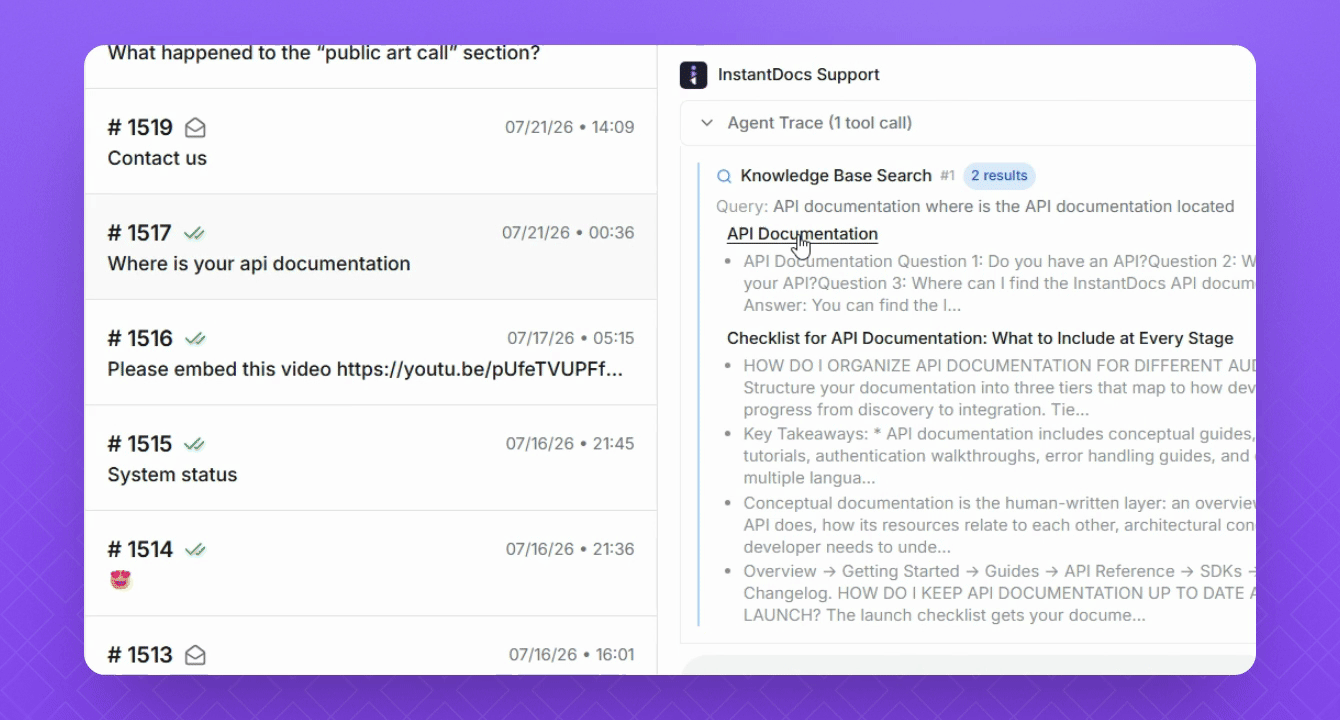1340x720 pixels.
Task: Open the API Documentation result link
Action: tap(802, 234)
